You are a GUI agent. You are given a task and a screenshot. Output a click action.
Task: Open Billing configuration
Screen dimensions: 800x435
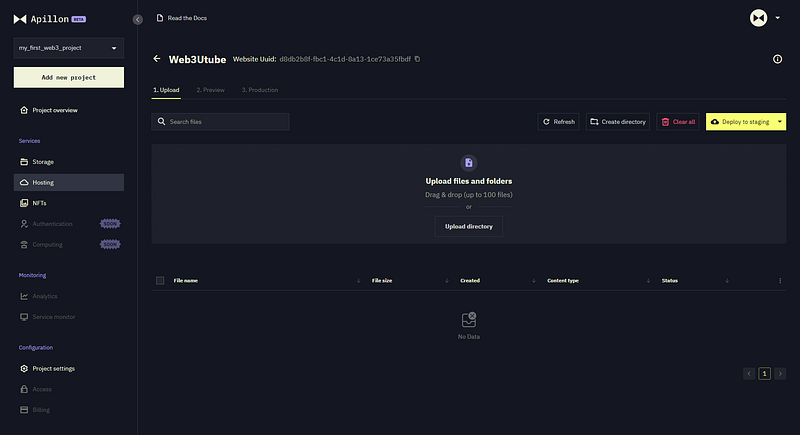tap(68, 410)
